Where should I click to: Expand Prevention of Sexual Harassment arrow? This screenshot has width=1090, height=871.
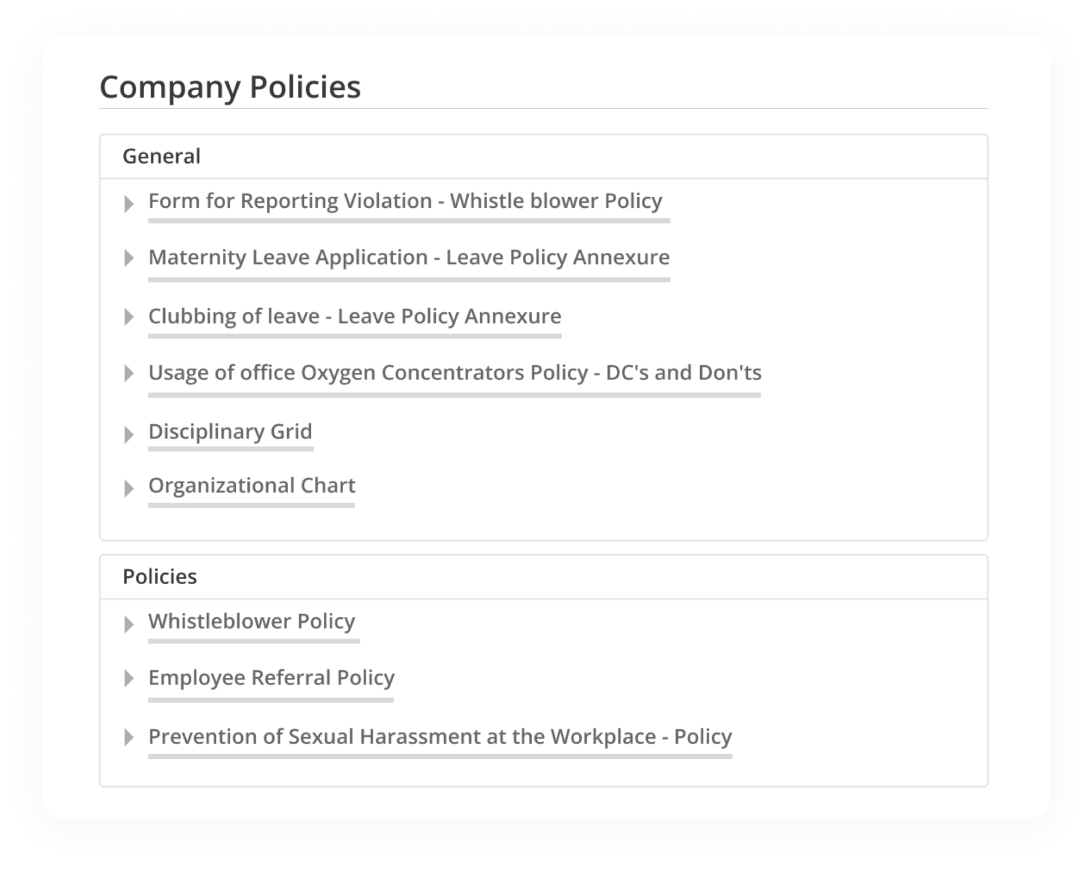[129, 737]
